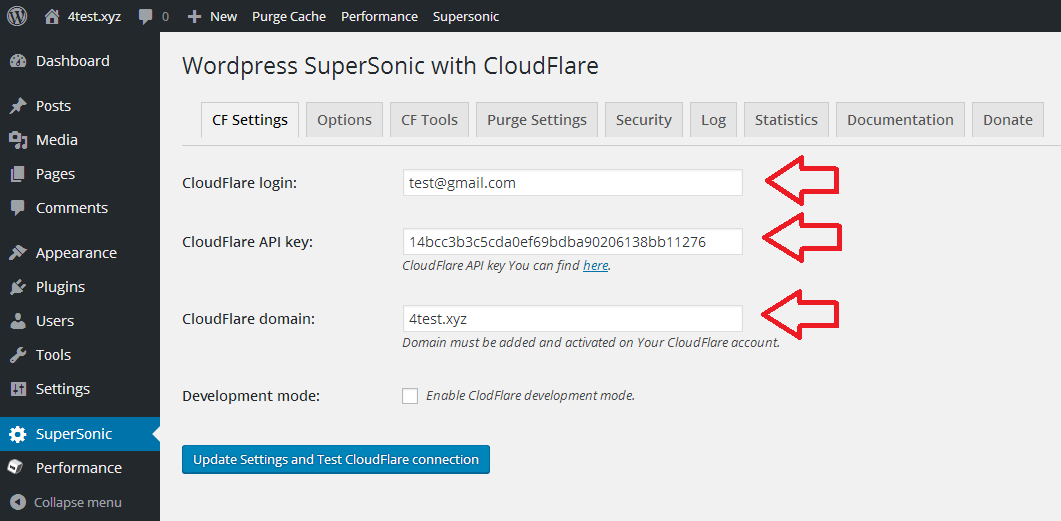Click the Comments bubble icon in sidebar
This screenshot has height=521, width=1061.
[x=18, y=208]
